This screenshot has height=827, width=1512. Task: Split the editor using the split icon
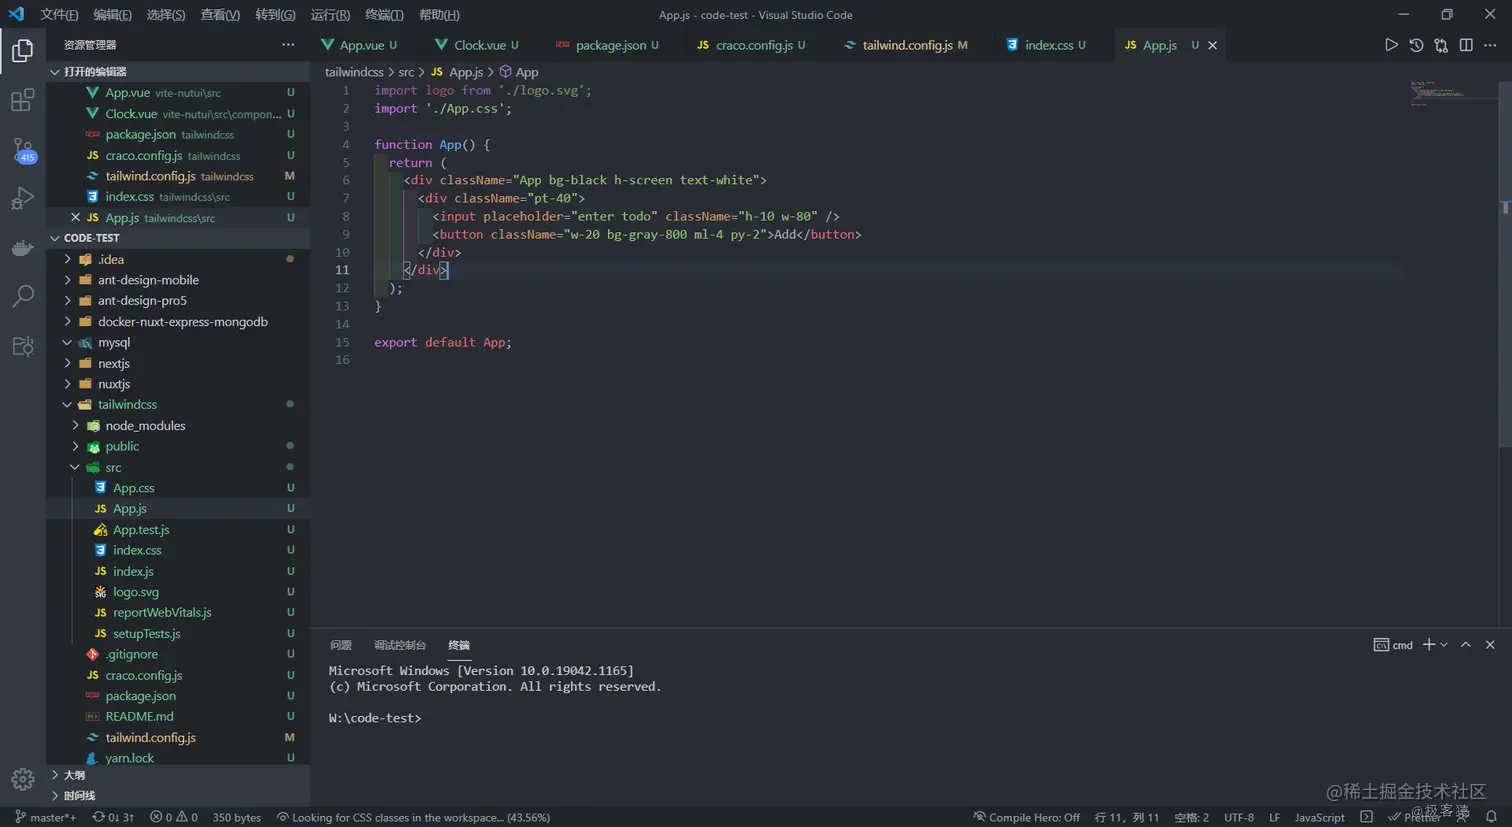coord(1466,45)
